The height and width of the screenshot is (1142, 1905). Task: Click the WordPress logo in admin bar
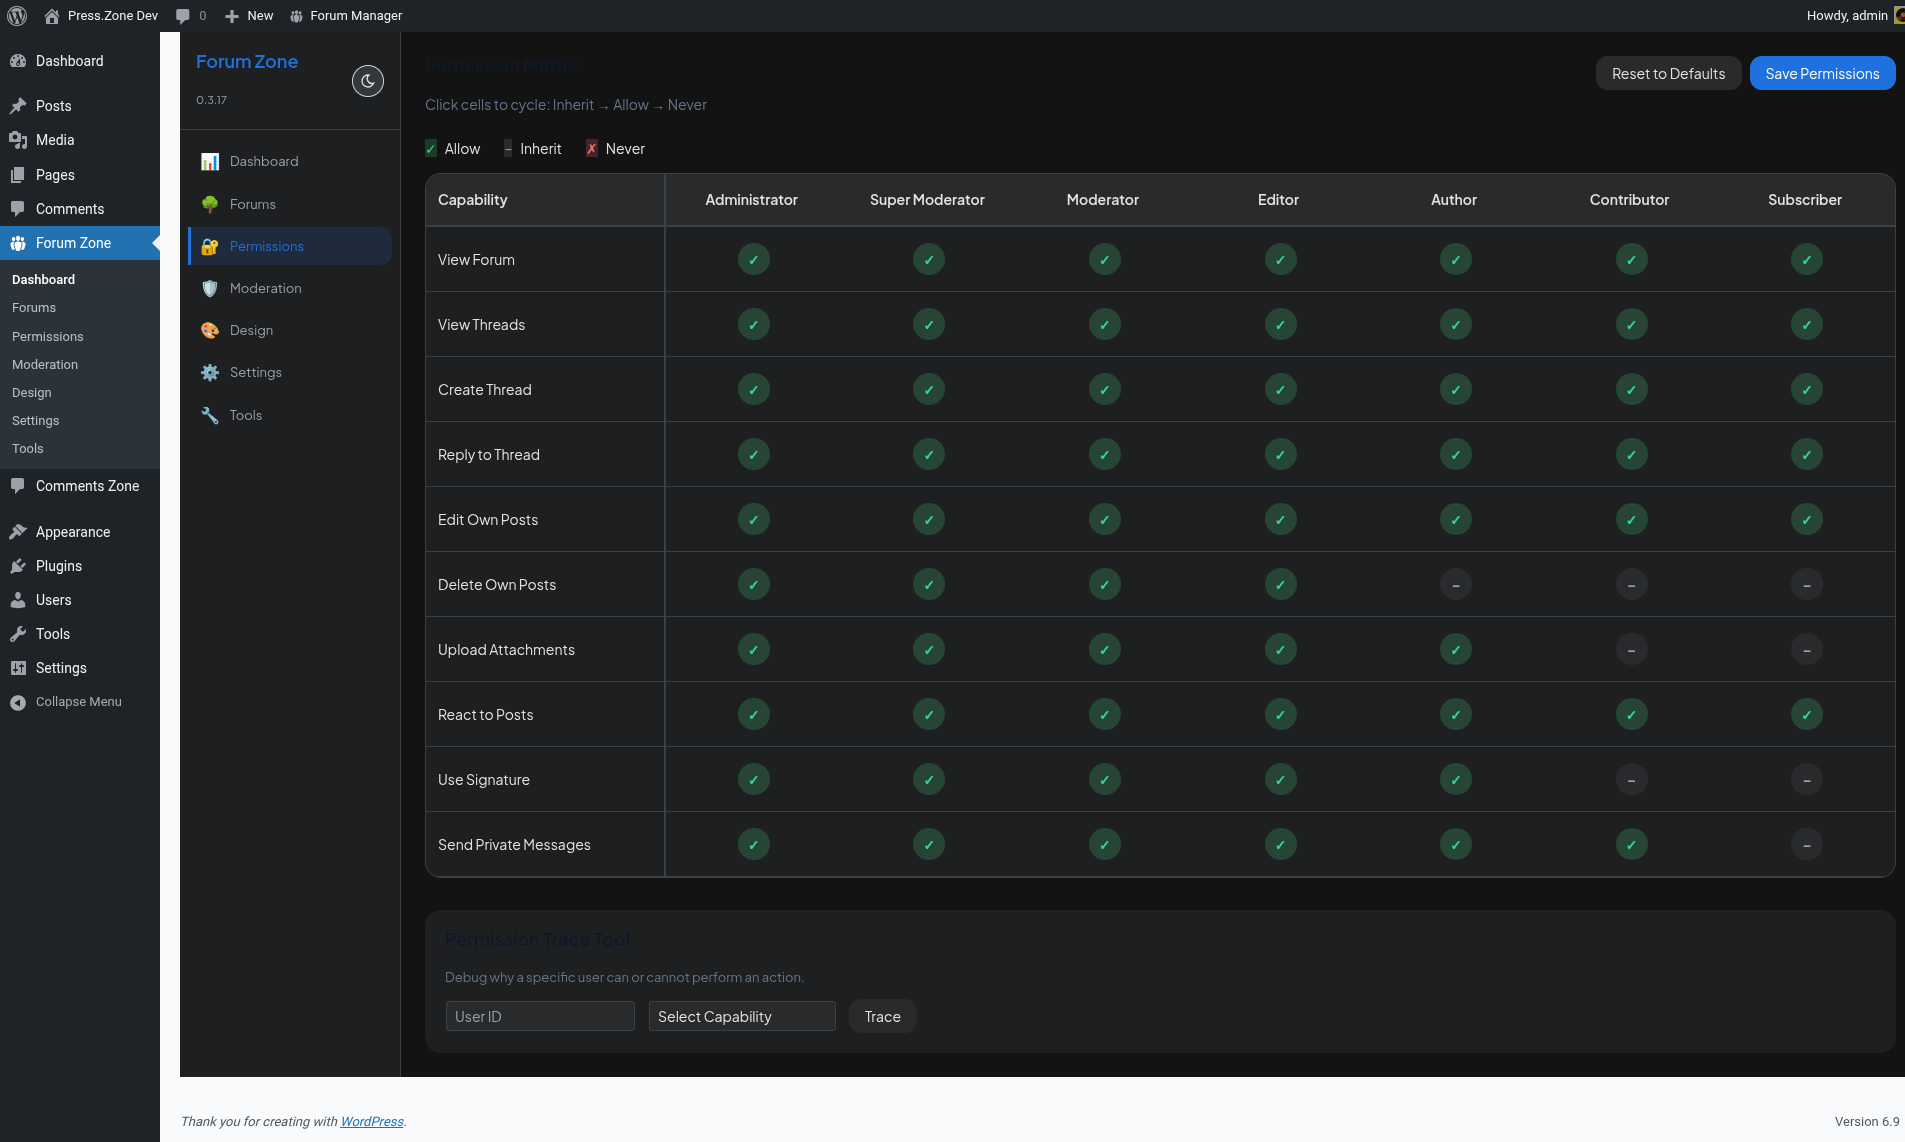(x=17, y=16)
